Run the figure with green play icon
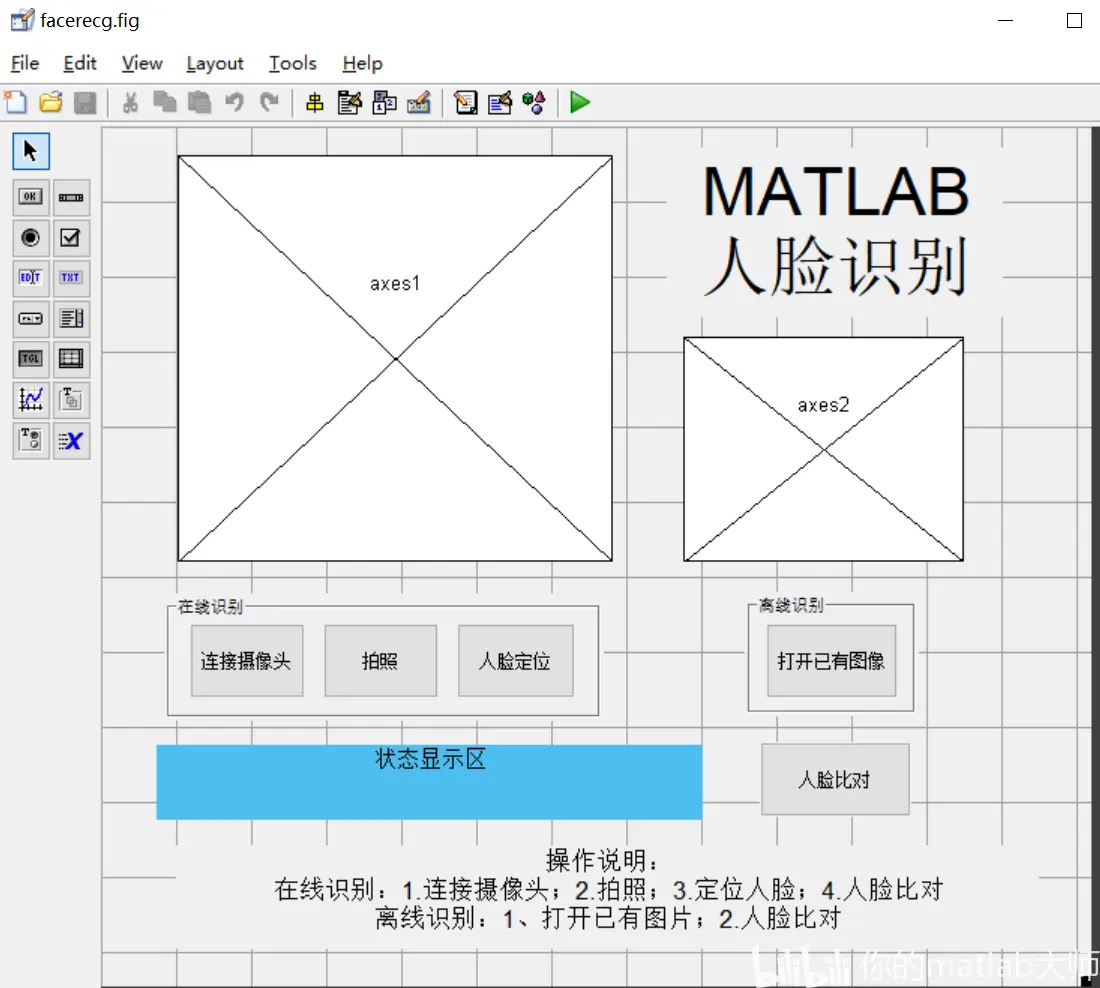 click(x=580, y=102)
